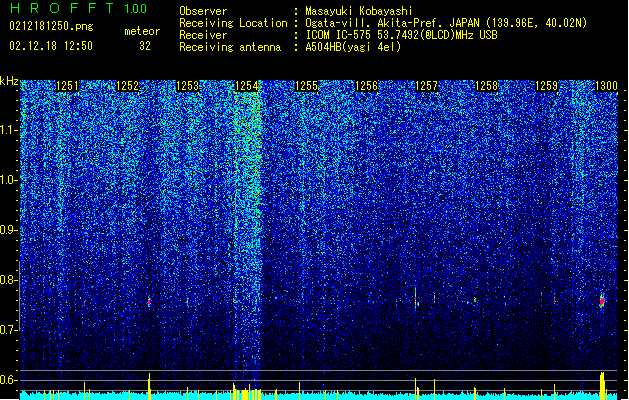This screenshot has height=400, width=629.
Task: Click the version number 1.00
Action: [x=136, y=8]
